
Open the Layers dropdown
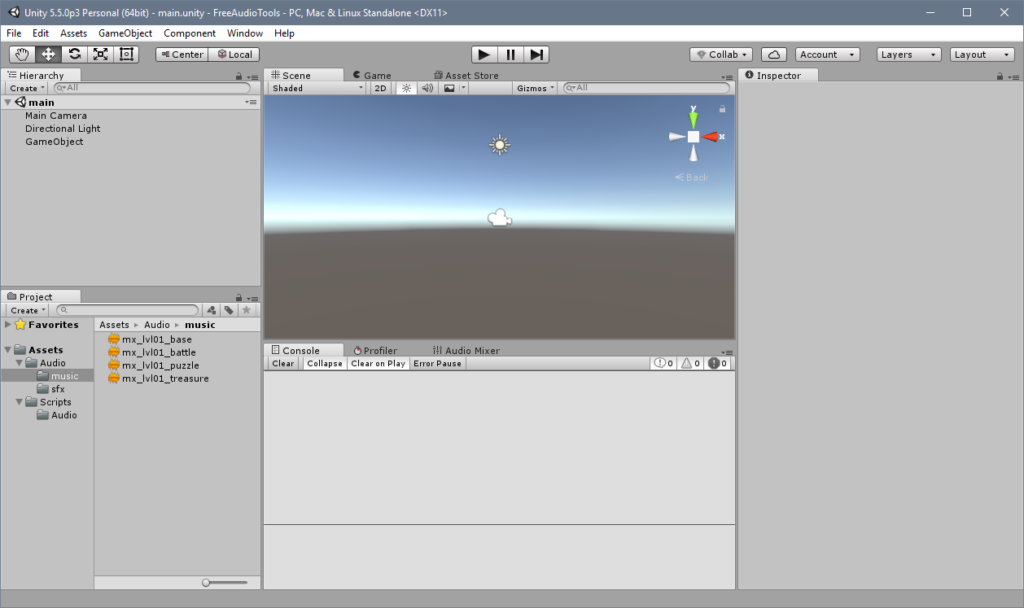908,54
